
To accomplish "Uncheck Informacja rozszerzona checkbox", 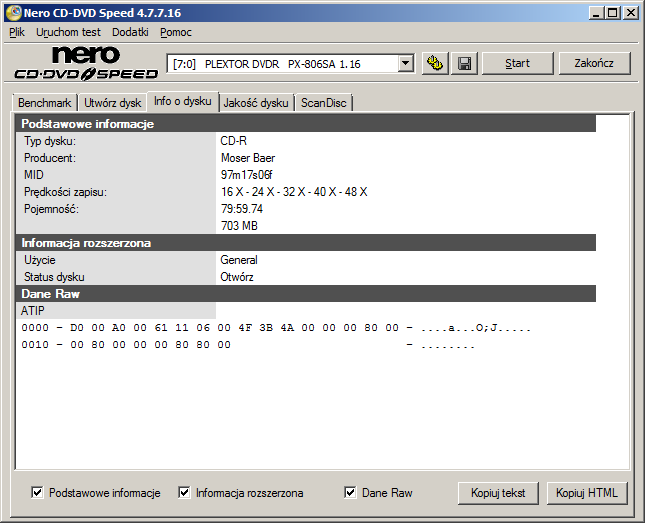I will (184, 492).
